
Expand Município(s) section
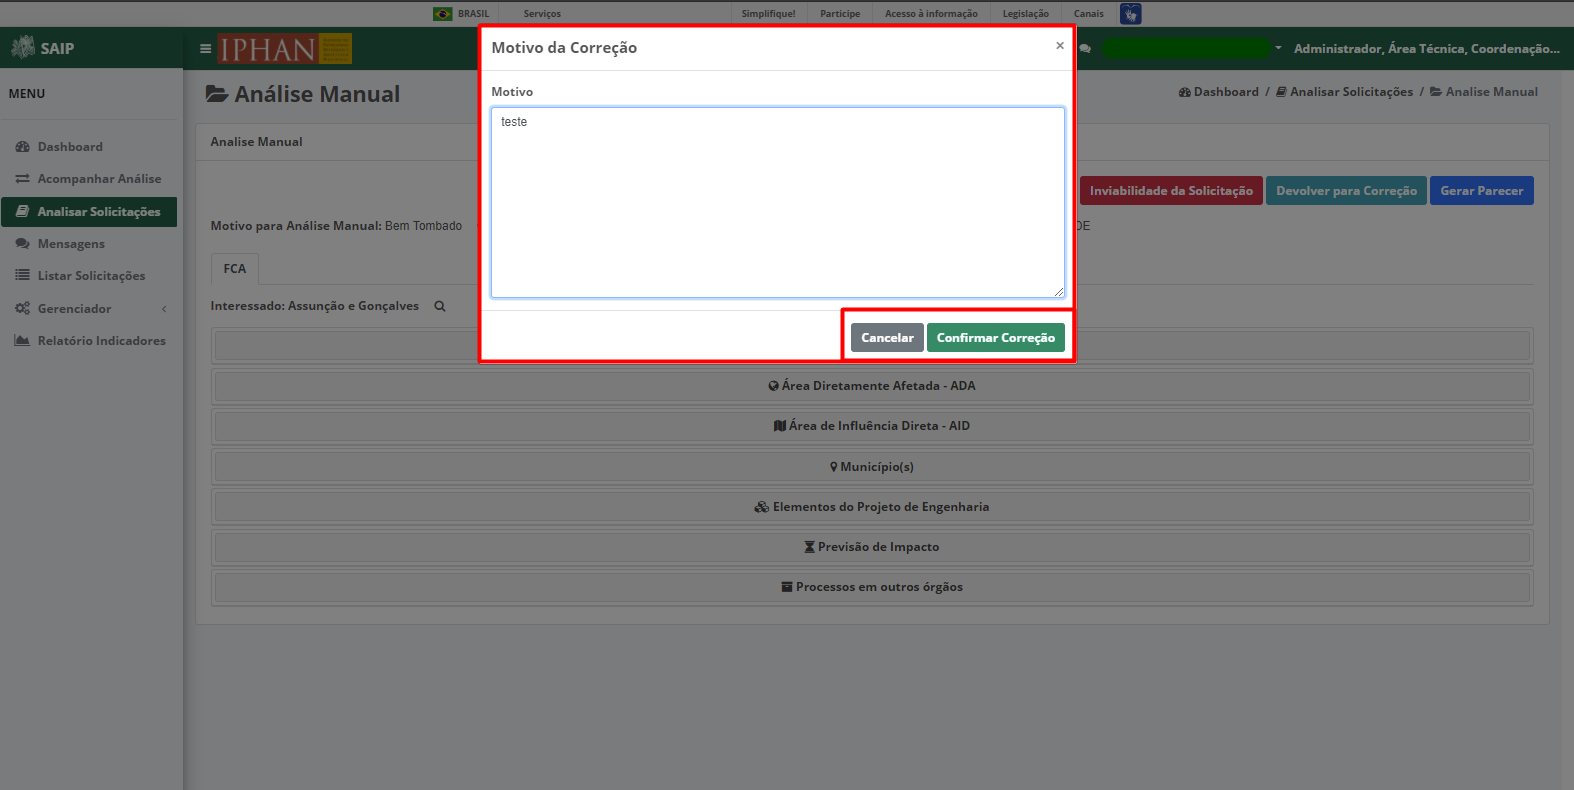point(872,467)
